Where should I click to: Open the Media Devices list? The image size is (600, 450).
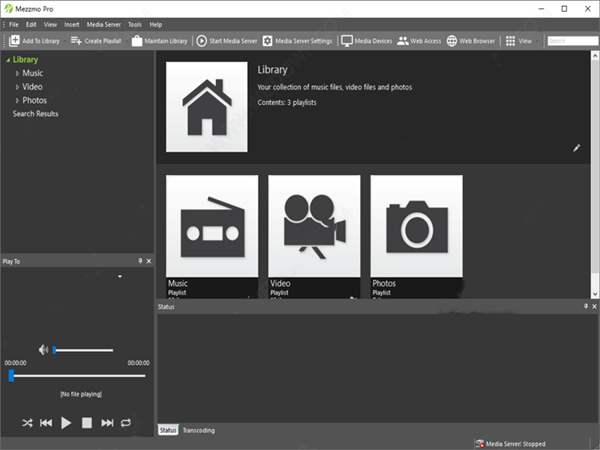[x=366, y=41]
